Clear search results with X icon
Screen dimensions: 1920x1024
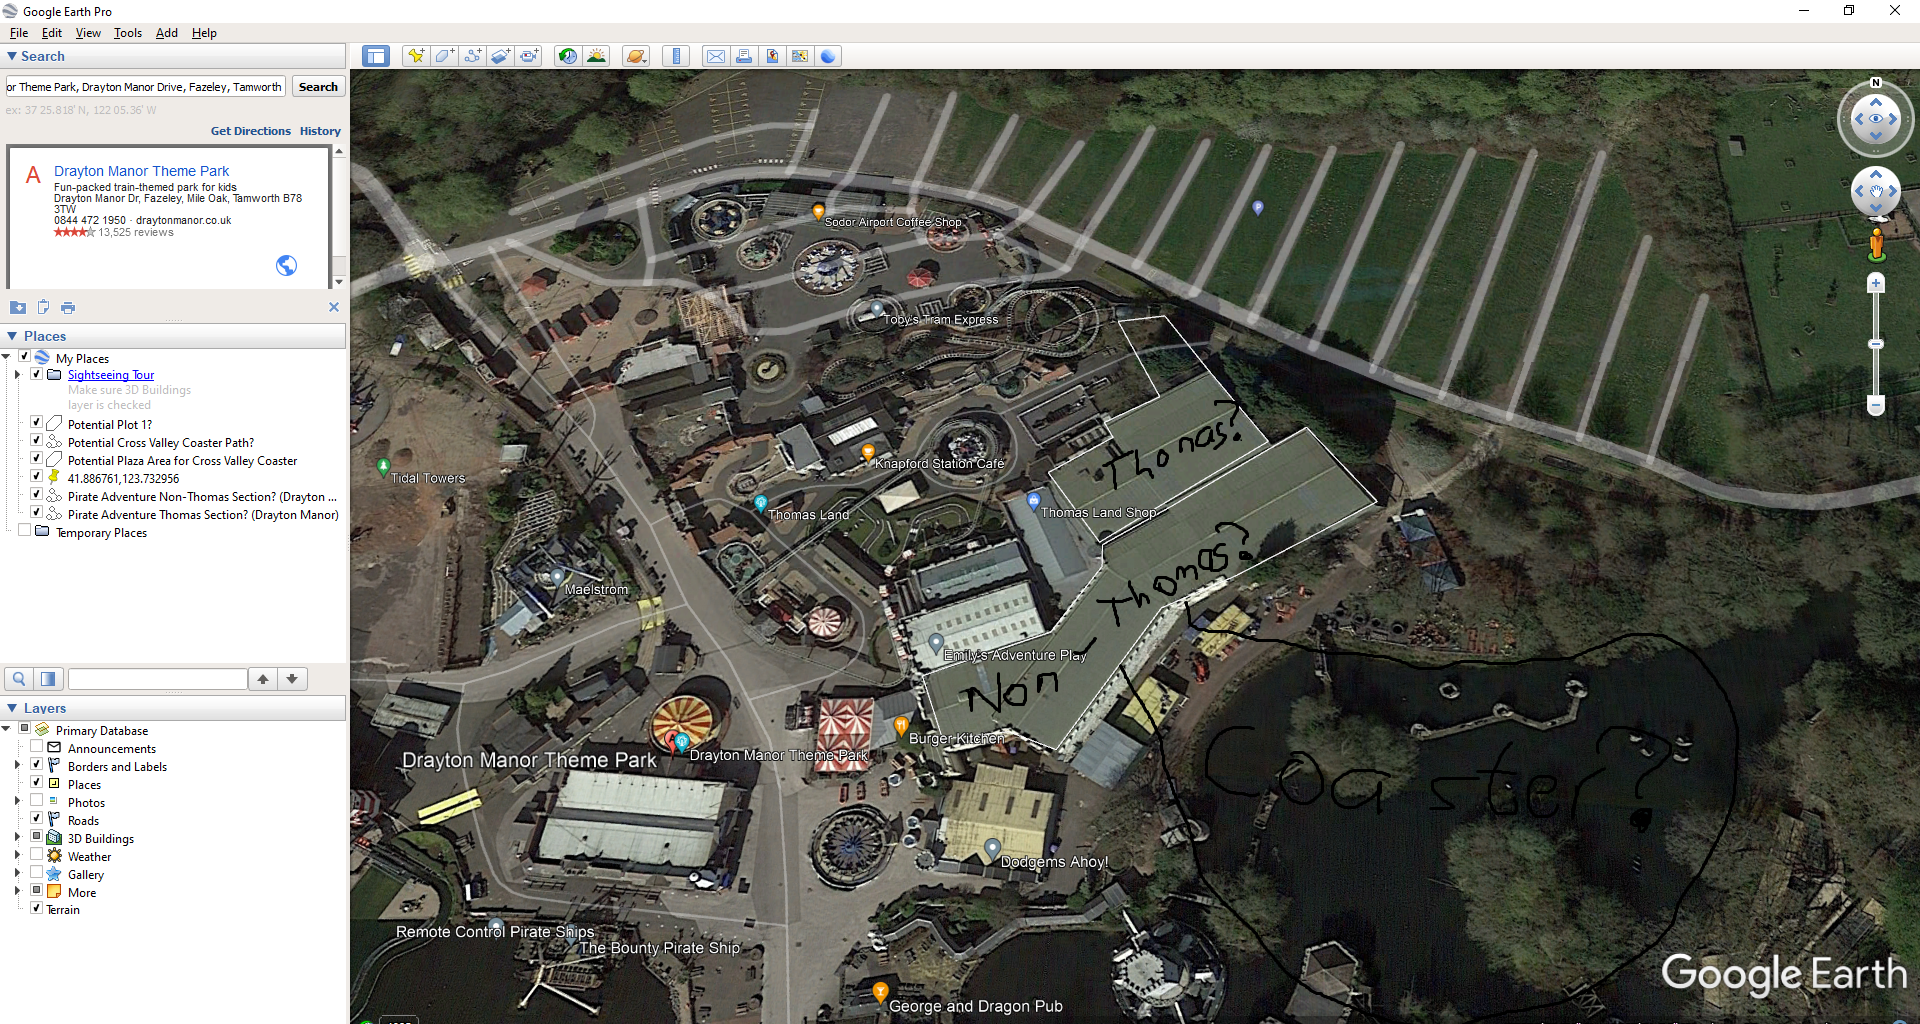coord(334,307)
